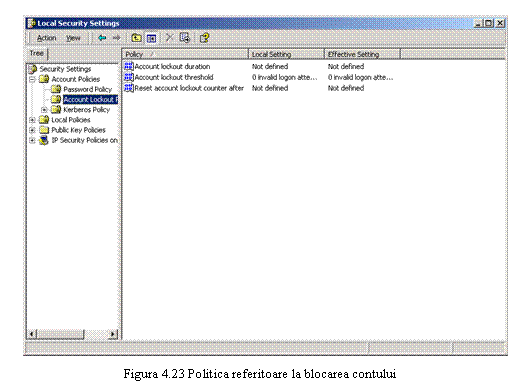Click the tree pane's right scroll arrow
Image resolution: width=508 pixels, height=389 pixels.
click(113, 334)
